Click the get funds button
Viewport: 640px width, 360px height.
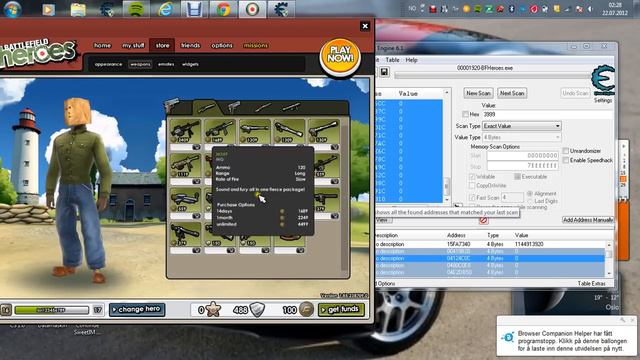[341, 309]
